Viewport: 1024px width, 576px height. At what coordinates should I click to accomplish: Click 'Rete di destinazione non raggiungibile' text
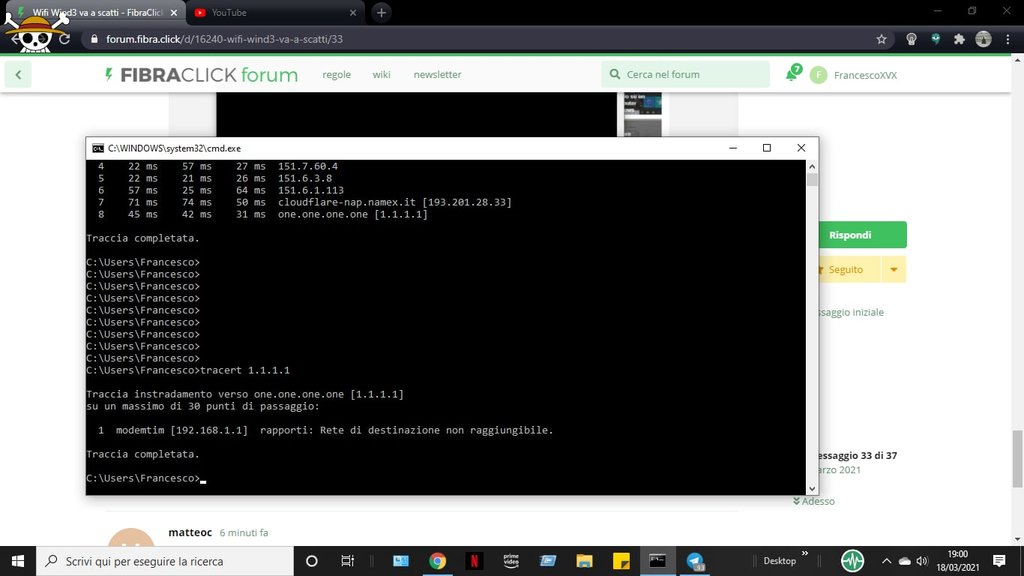pos(436,430)
